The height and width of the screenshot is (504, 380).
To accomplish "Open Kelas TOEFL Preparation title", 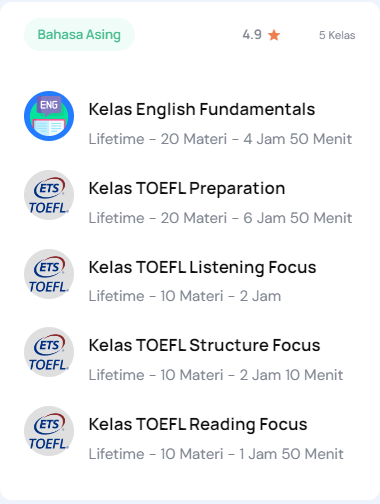I will pos(187,189).
